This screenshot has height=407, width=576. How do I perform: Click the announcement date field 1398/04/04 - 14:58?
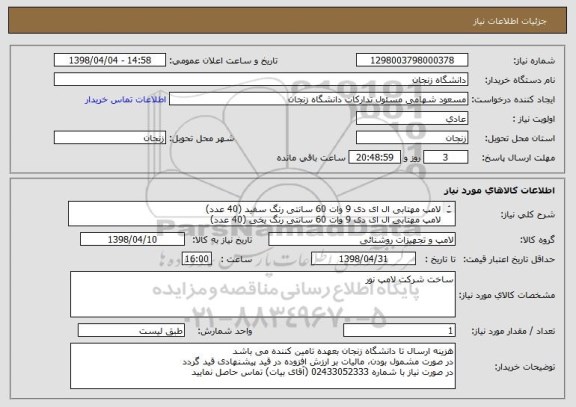click(110, 60)
